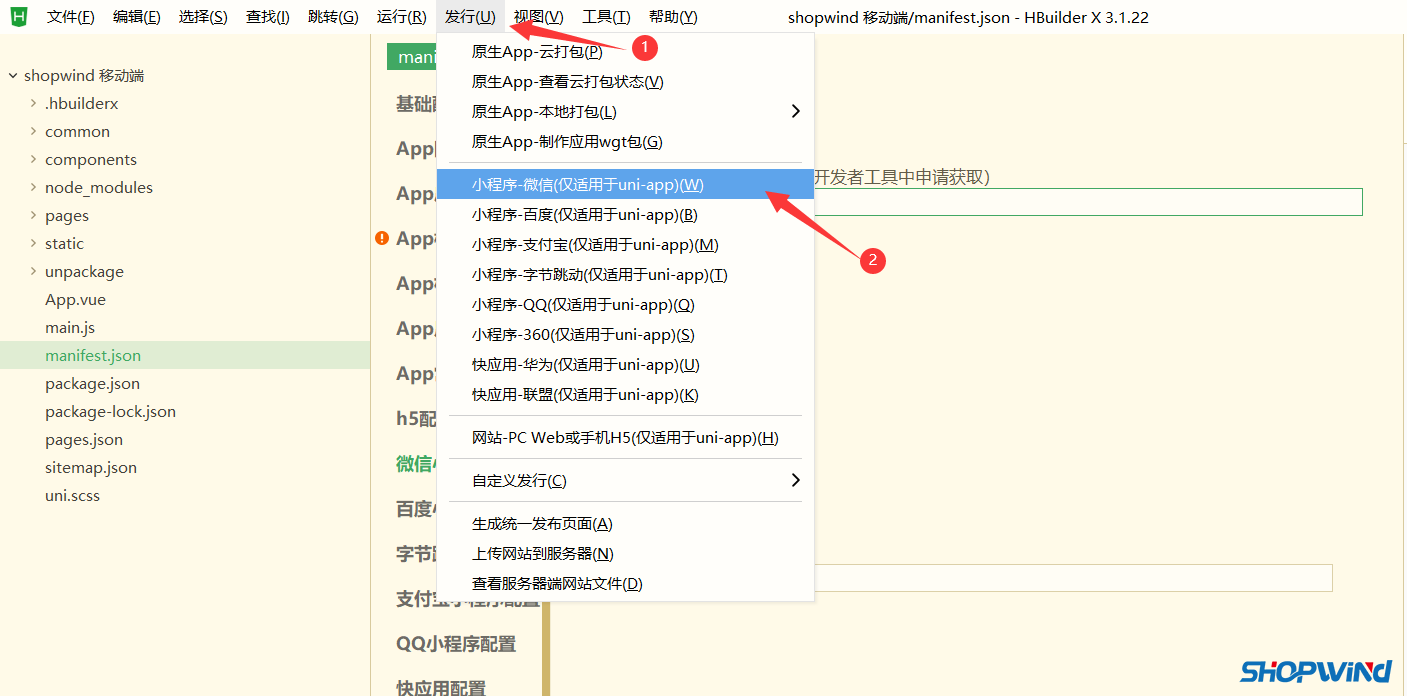Click the HBuilder X logo icon
The image size is (1407, 696).
tap(19, 16)
